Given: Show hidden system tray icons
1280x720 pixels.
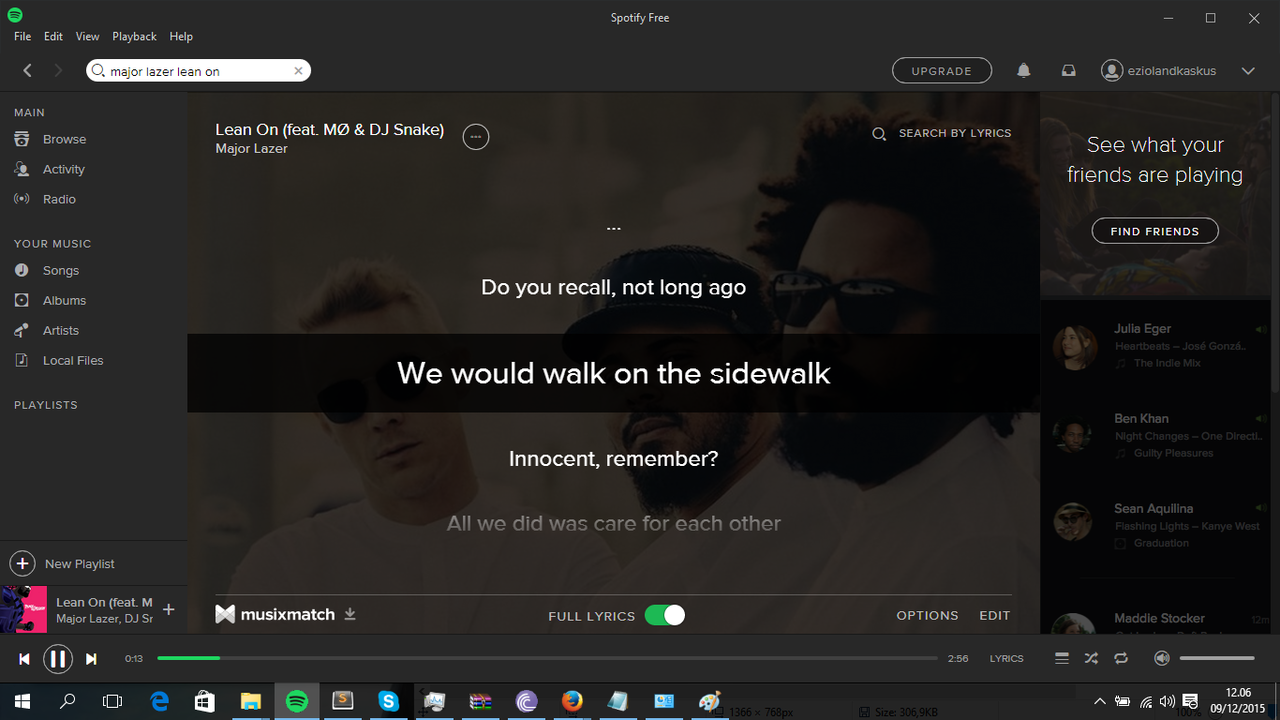Looking at the screenshot, I should click(1100, 701).
